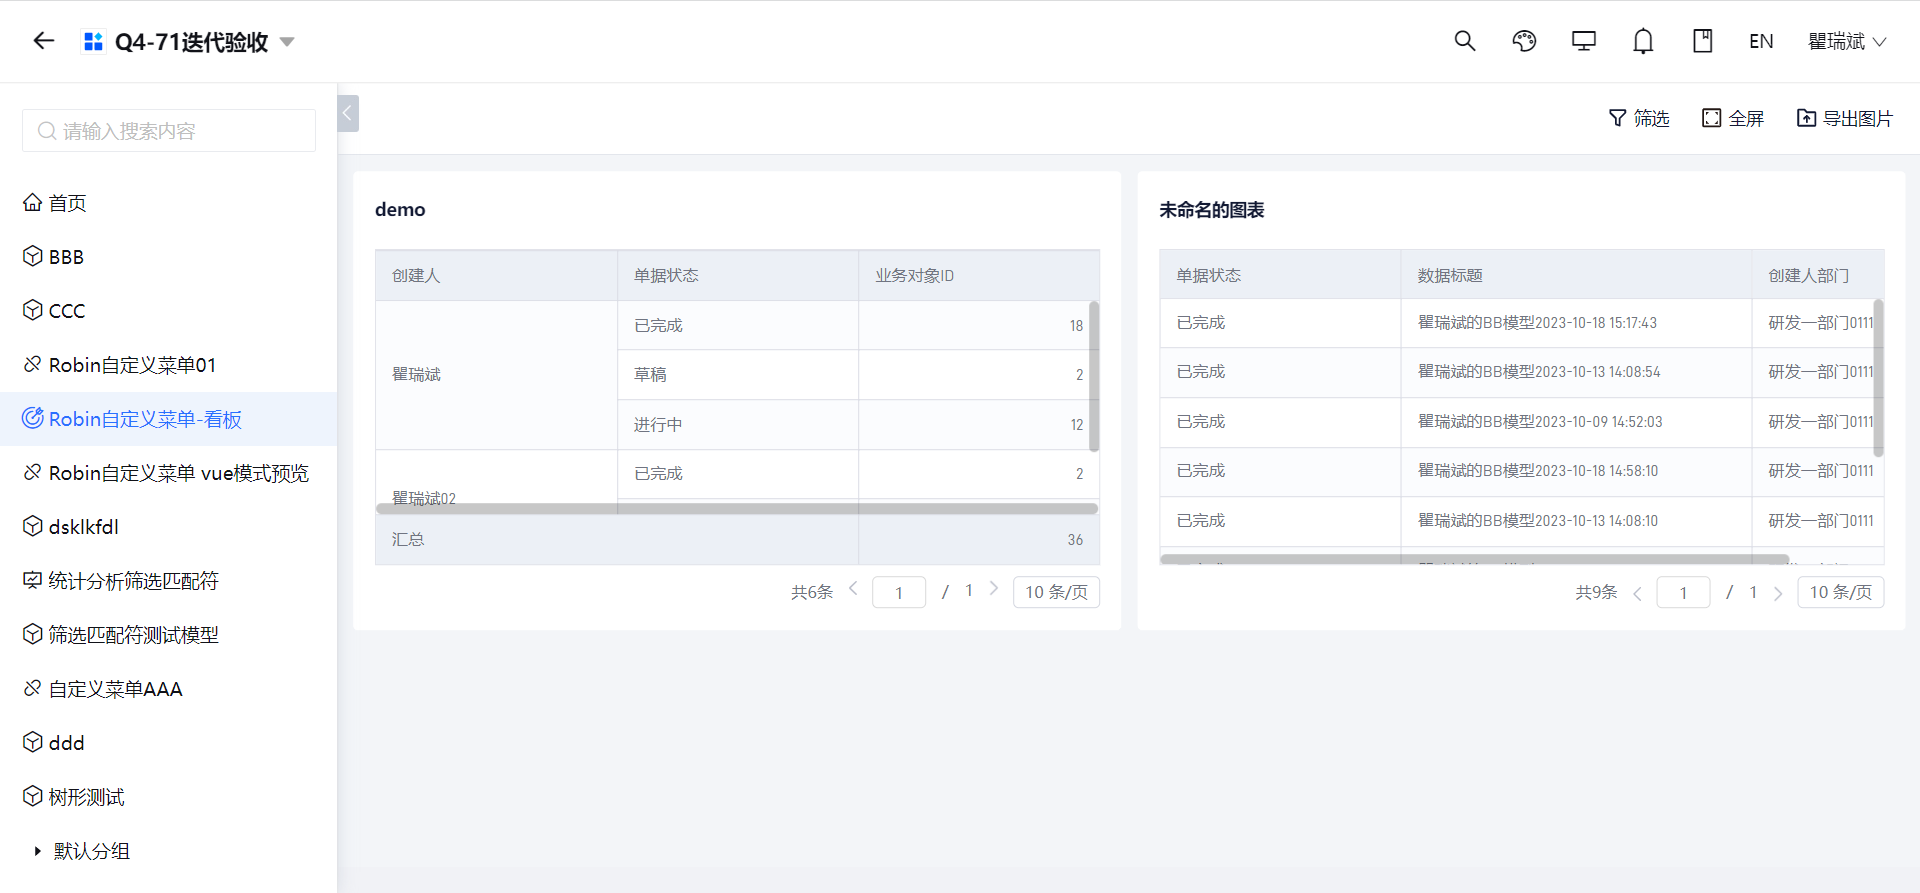Open the BBB menu item
Screen dimensions: 1920x893
point(168,257)
